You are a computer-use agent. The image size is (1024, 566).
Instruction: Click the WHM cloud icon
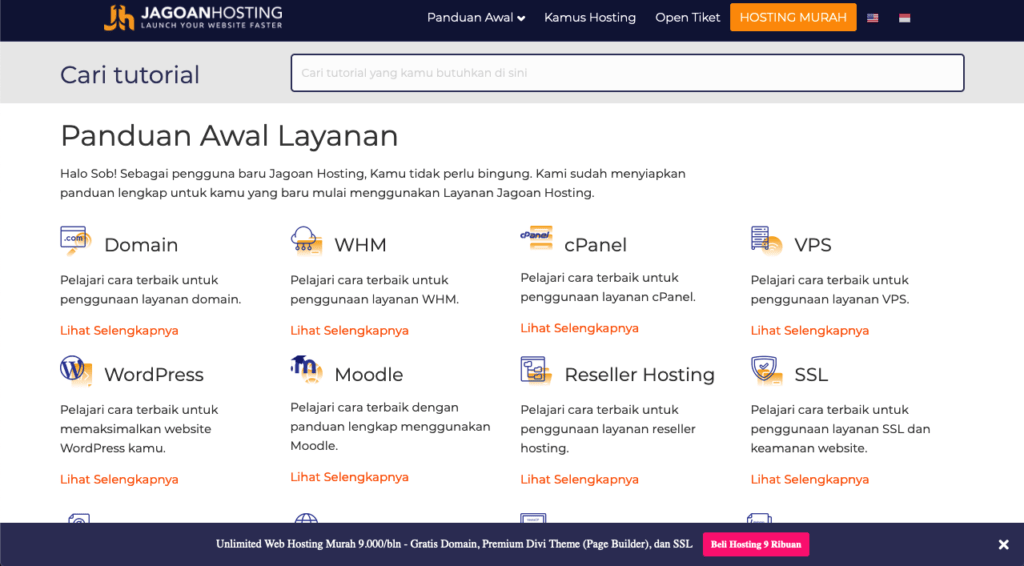[306, 241]
